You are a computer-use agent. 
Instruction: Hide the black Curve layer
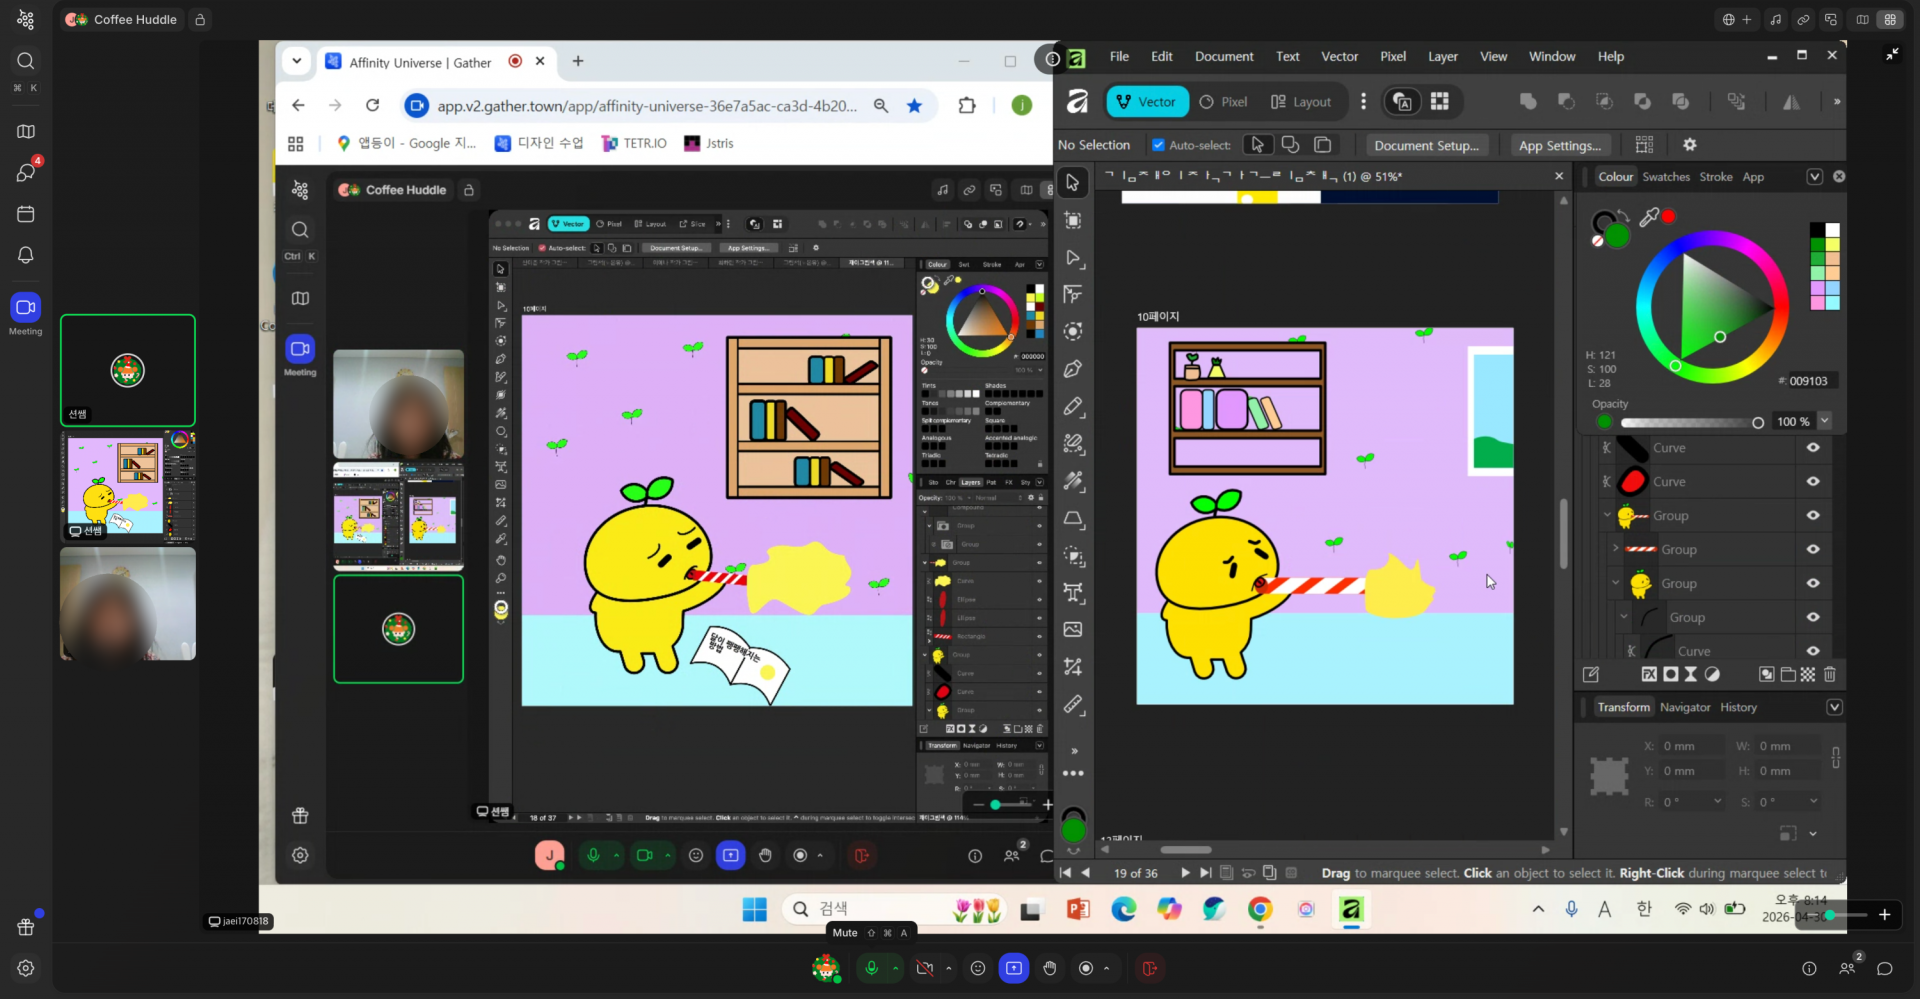tap(1813, 448)
